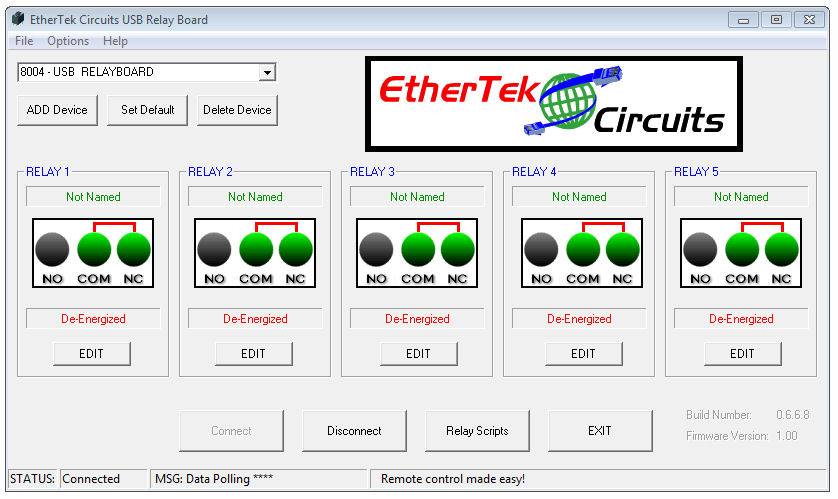This screenshot has width=838, height=499.
Task: Open the Options menu
Action: point(68,41)
